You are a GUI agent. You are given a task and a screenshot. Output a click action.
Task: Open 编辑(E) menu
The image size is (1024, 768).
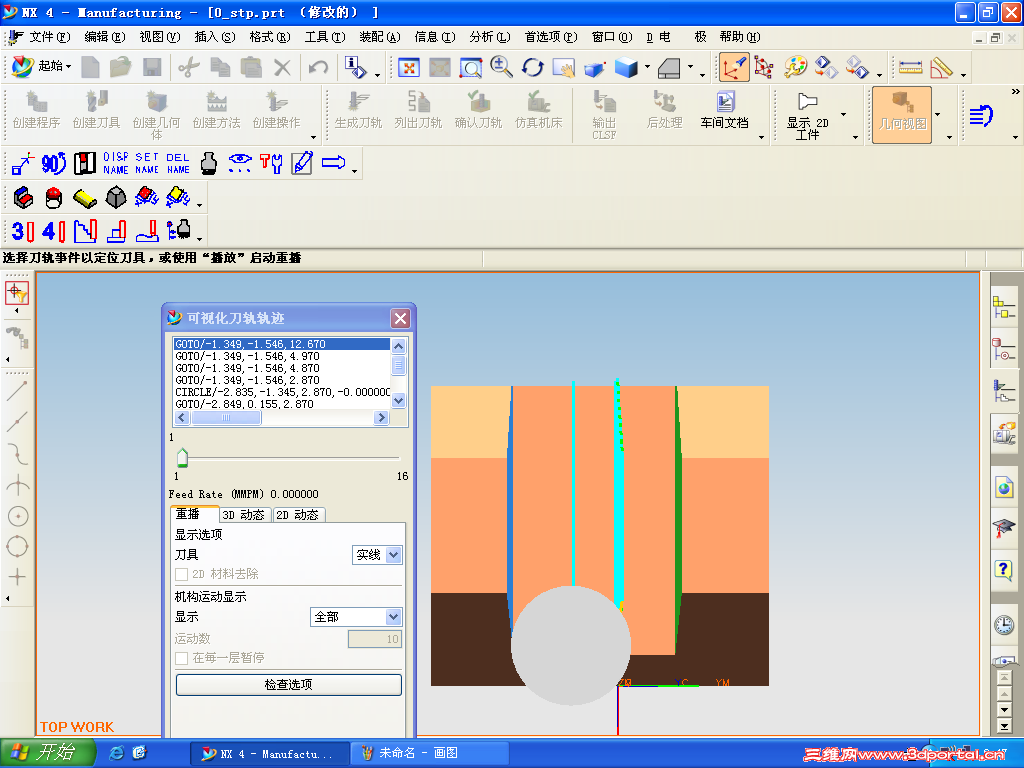(104, 37)
